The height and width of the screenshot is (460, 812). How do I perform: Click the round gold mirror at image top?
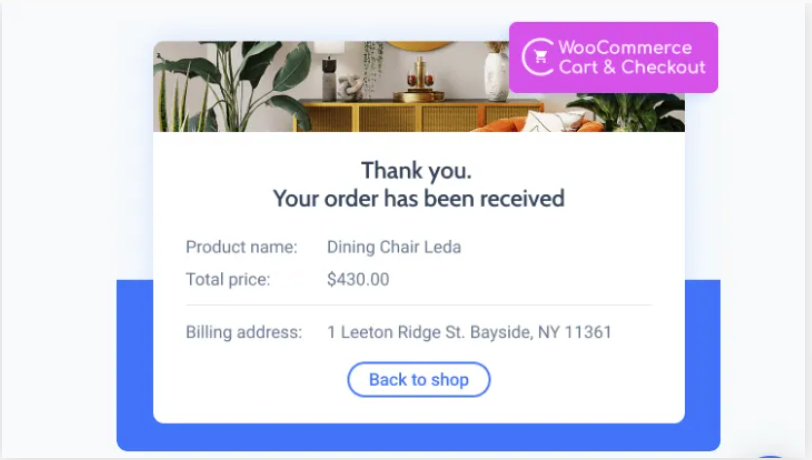tap(418, 46)
